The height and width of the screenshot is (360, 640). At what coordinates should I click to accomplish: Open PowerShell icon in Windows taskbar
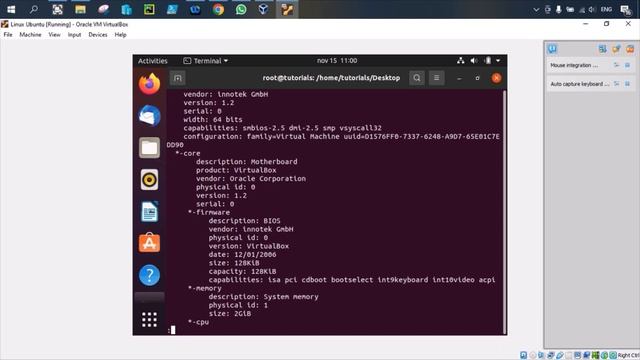(x=172, y=9)
